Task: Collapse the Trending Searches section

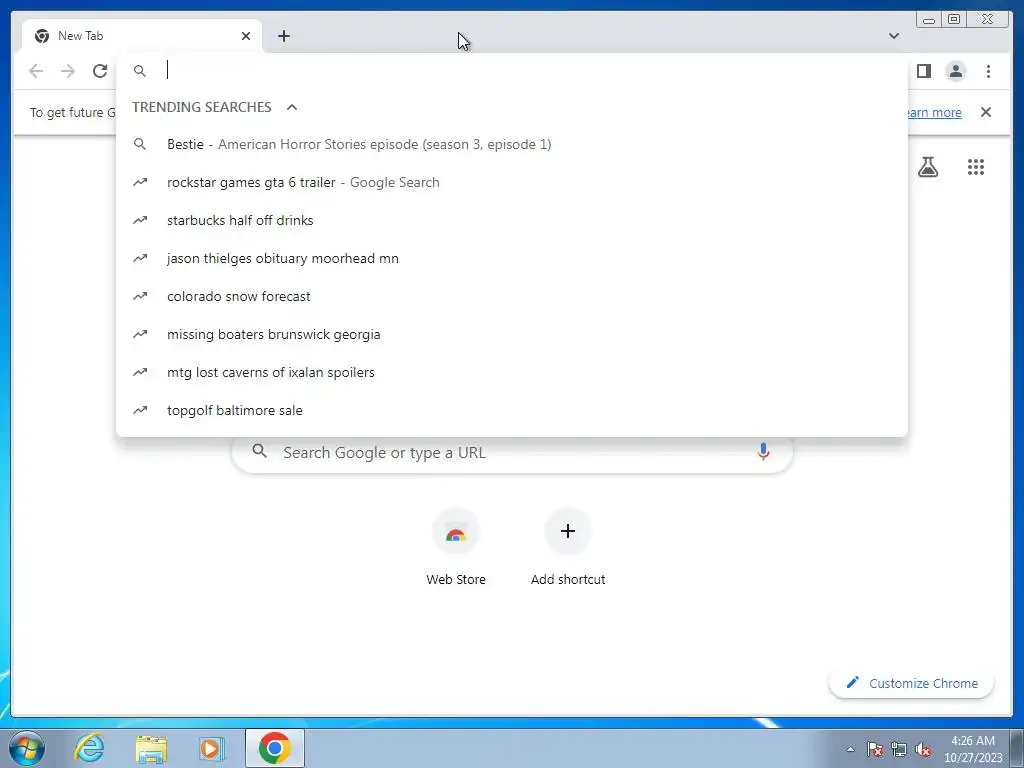Action: click(x=292, y=107)
